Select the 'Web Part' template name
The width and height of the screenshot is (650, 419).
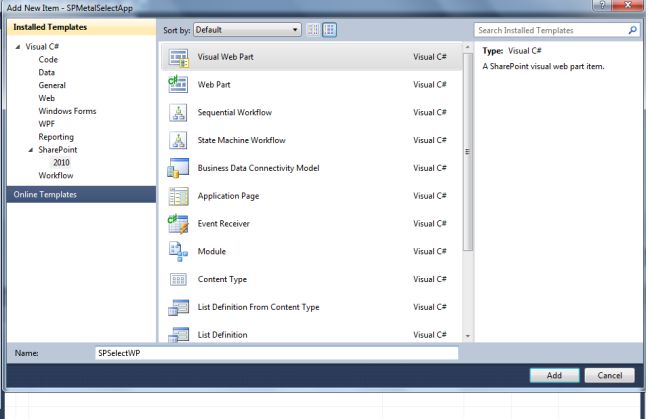214,85
